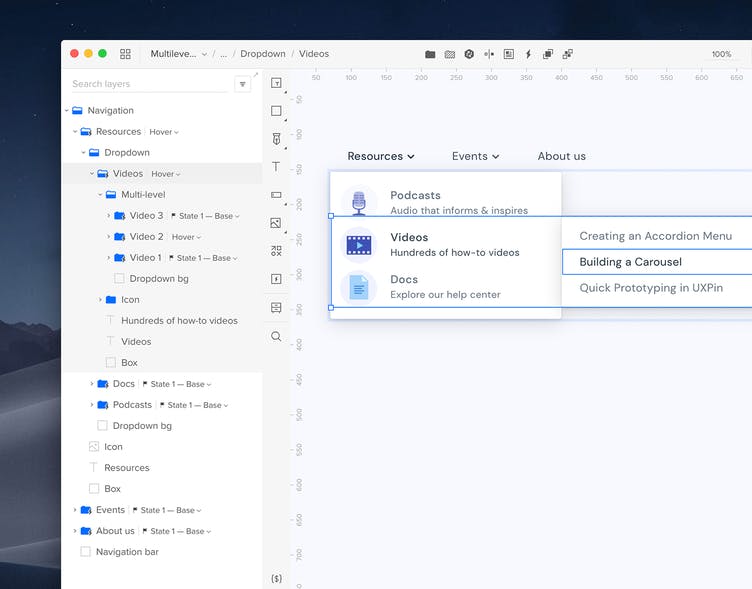Viewport: 752px width, 589px height.
Task: Expand the Video 3 layer group
Action: 109,216
